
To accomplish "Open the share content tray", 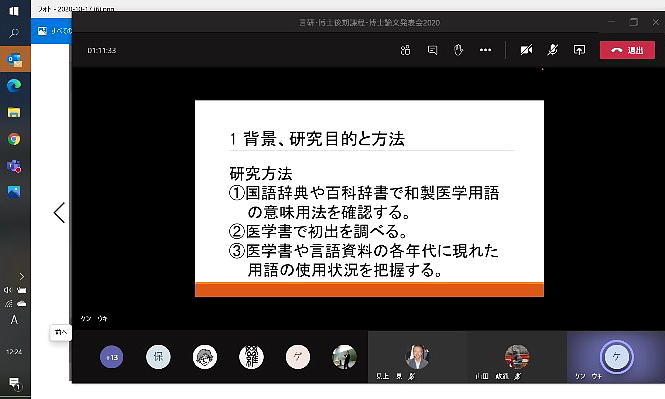I will click(579, 50).
